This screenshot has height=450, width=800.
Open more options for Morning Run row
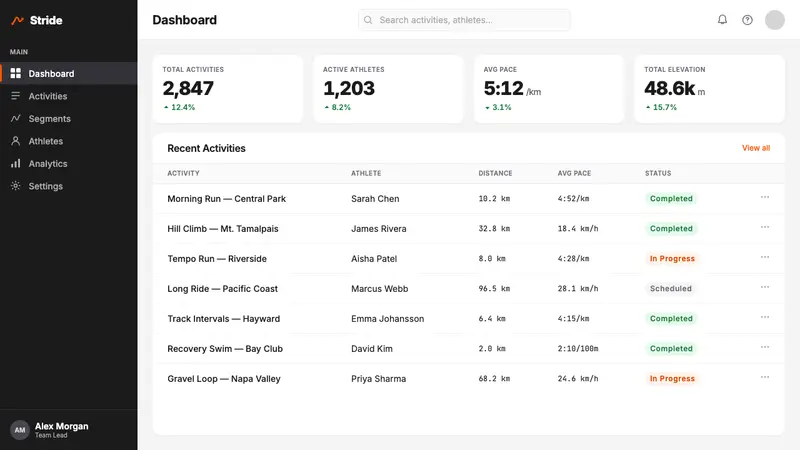coord(765,197)
